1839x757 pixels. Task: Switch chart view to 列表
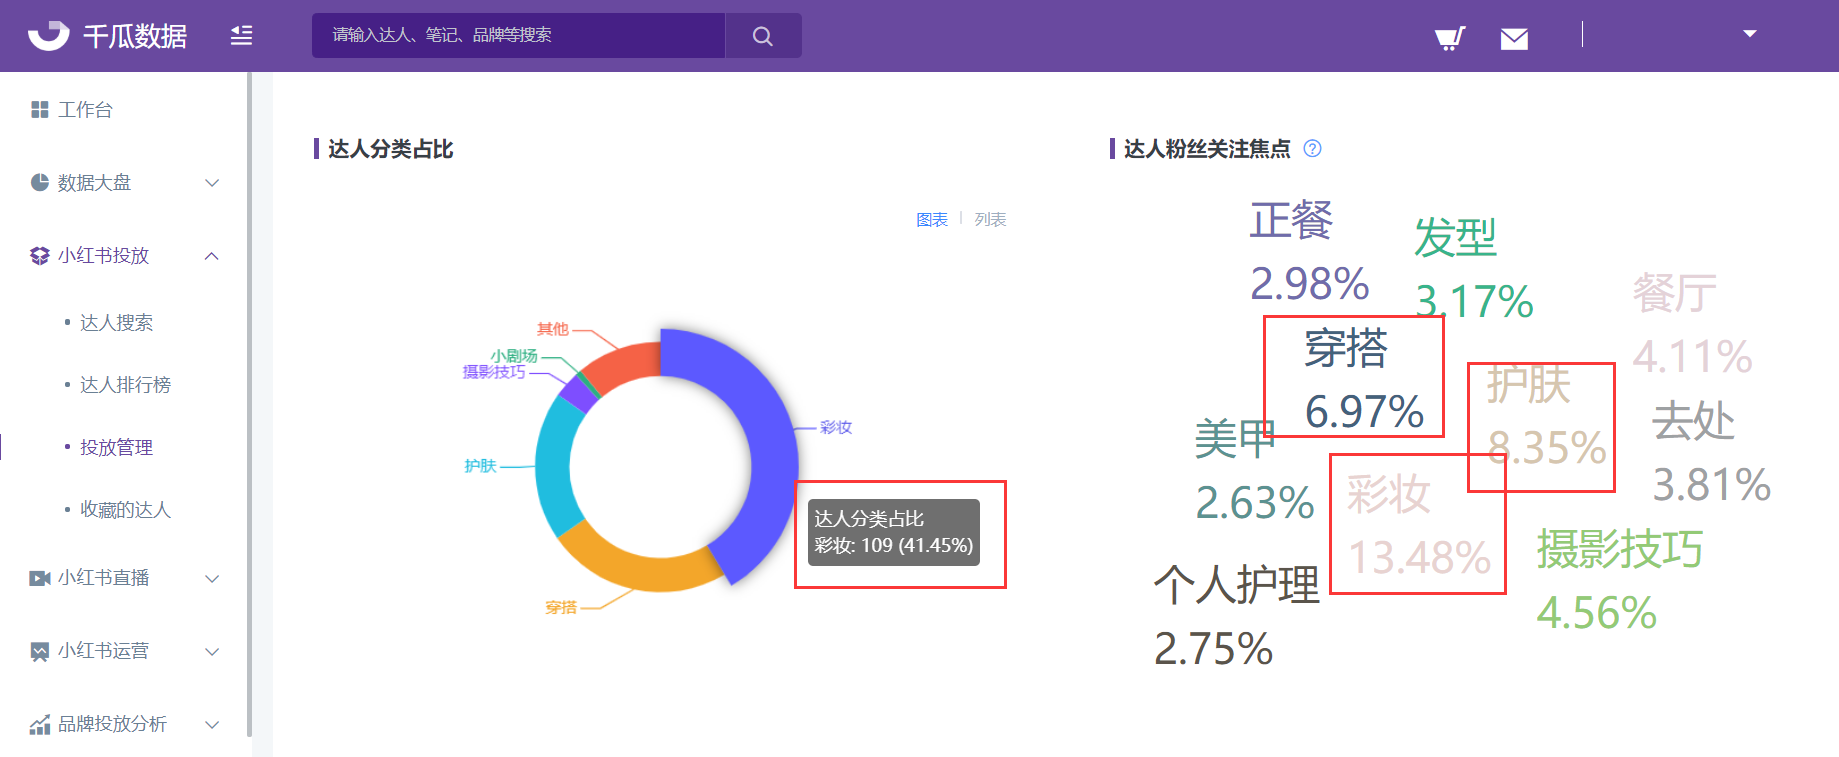click(990, 220)
